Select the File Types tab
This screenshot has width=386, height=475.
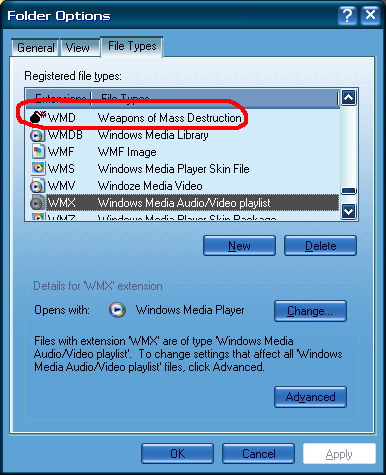point(132,46)
